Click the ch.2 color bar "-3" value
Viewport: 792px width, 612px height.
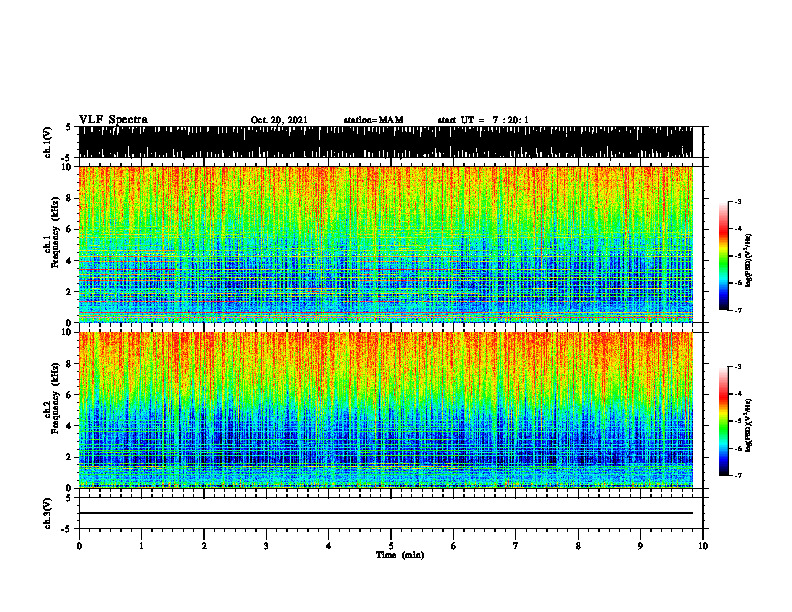point(738,367)
